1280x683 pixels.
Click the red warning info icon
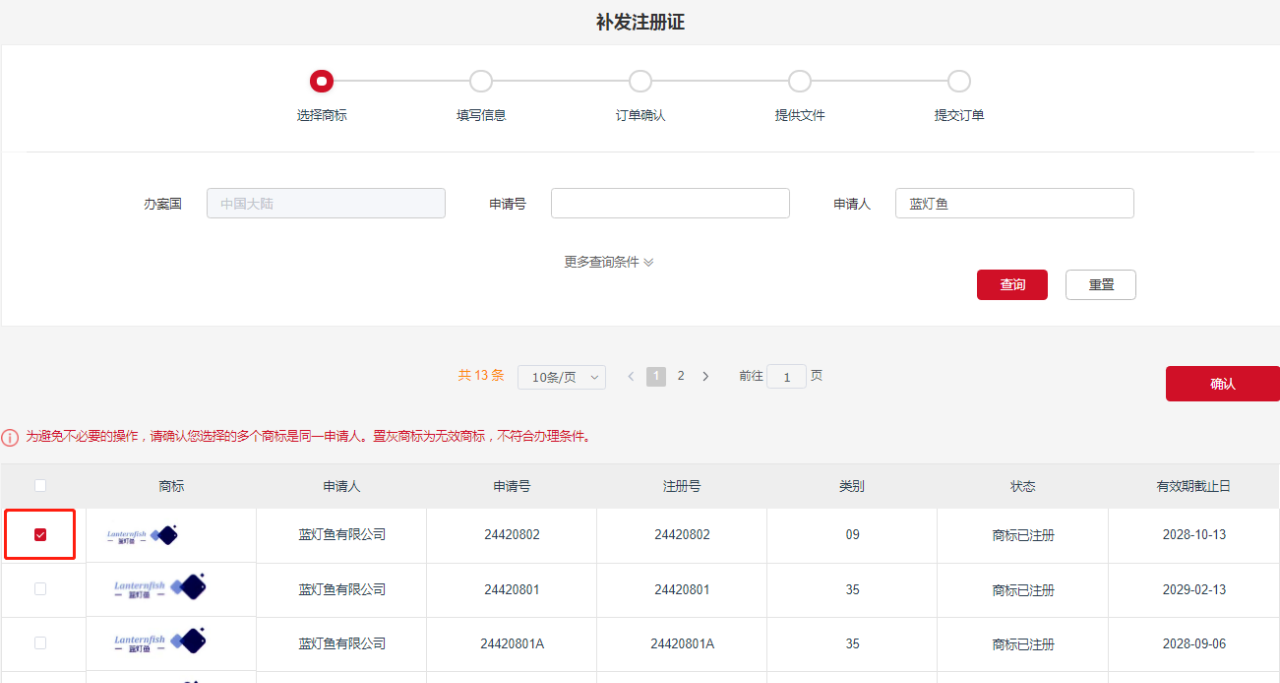pyautogui.click(x=10, y=437)
